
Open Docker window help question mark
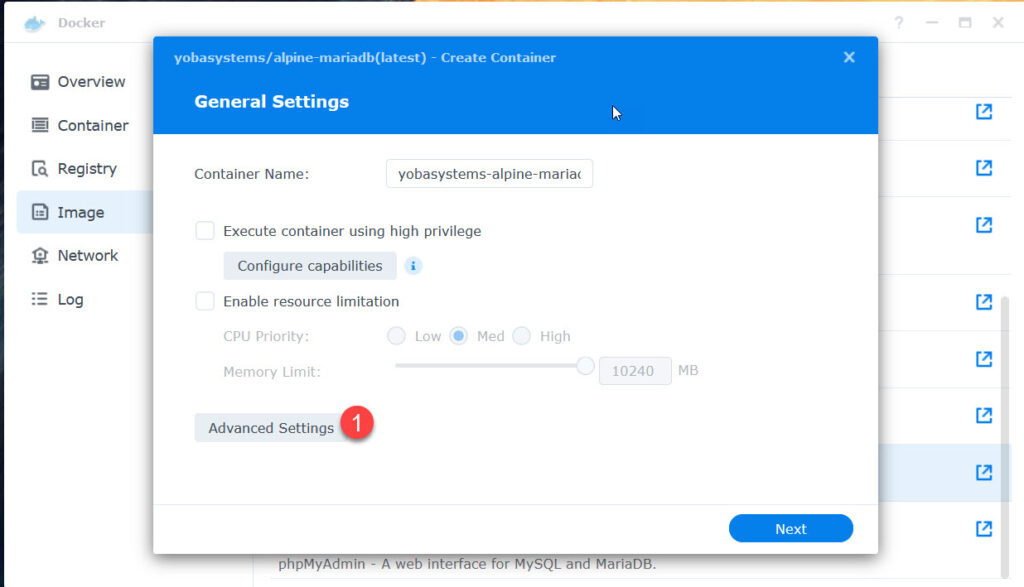[x=899, y=23]
